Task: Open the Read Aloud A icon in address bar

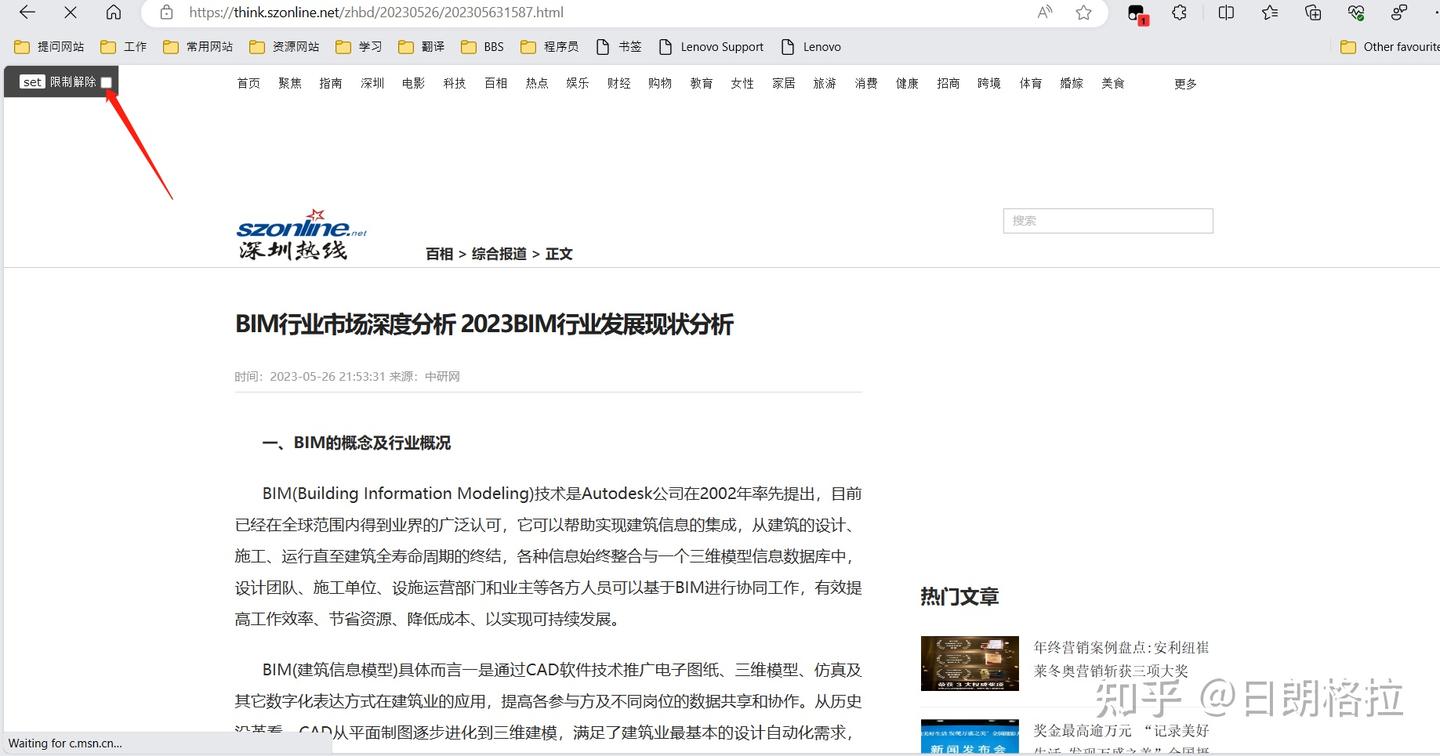Action: coord(1044,12)
